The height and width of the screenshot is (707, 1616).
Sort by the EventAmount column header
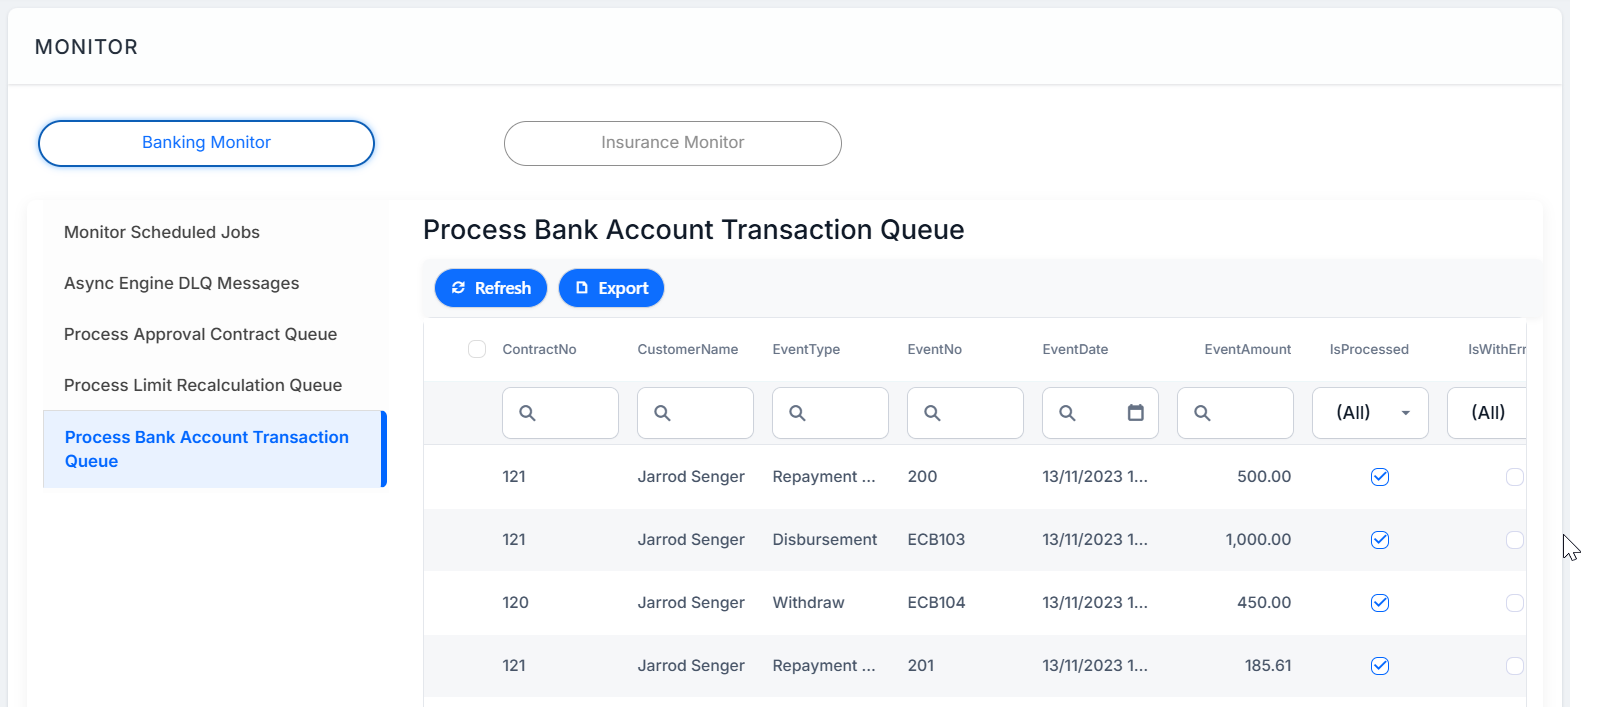pyautogui.click(x=1247, y=349)
